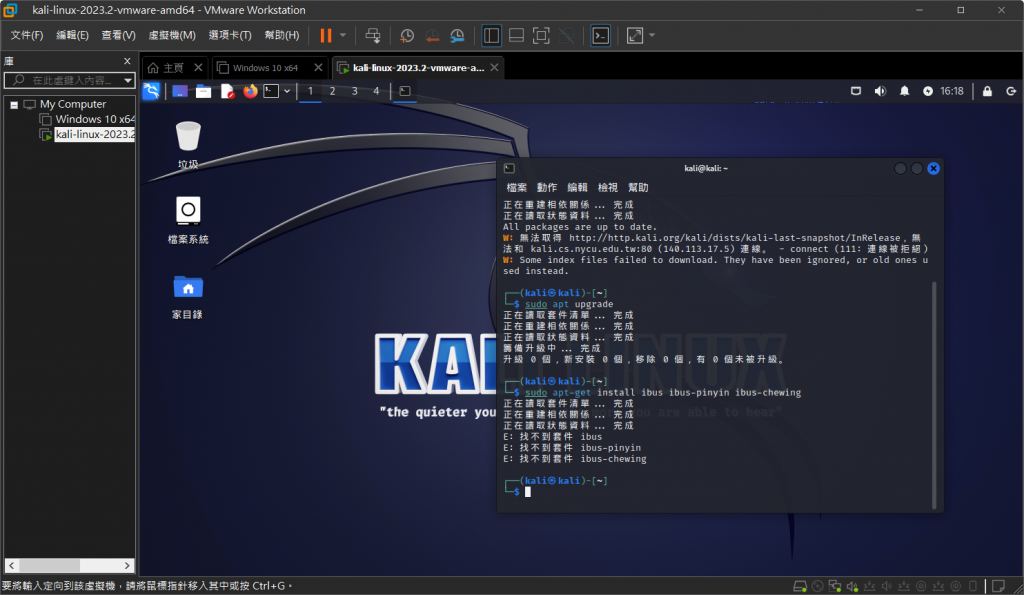1024x595 pixels.
Task: Open the 選項卡(T) menu
Action: coord(230,35)
